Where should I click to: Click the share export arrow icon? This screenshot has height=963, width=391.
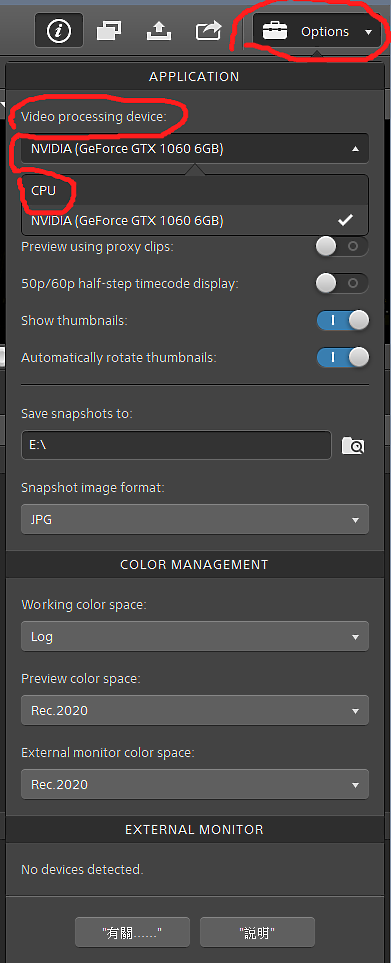[209, 30]
